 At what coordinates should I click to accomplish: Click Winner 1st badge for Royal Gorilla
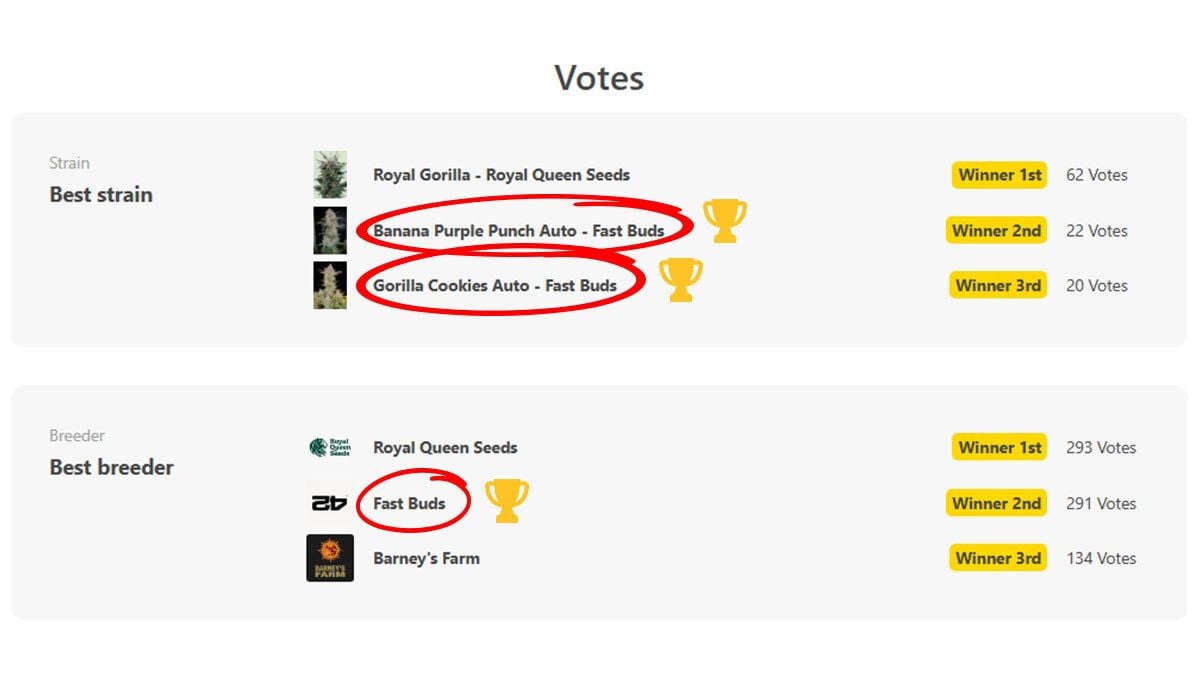pyautogui.click(x=999, y=175)
